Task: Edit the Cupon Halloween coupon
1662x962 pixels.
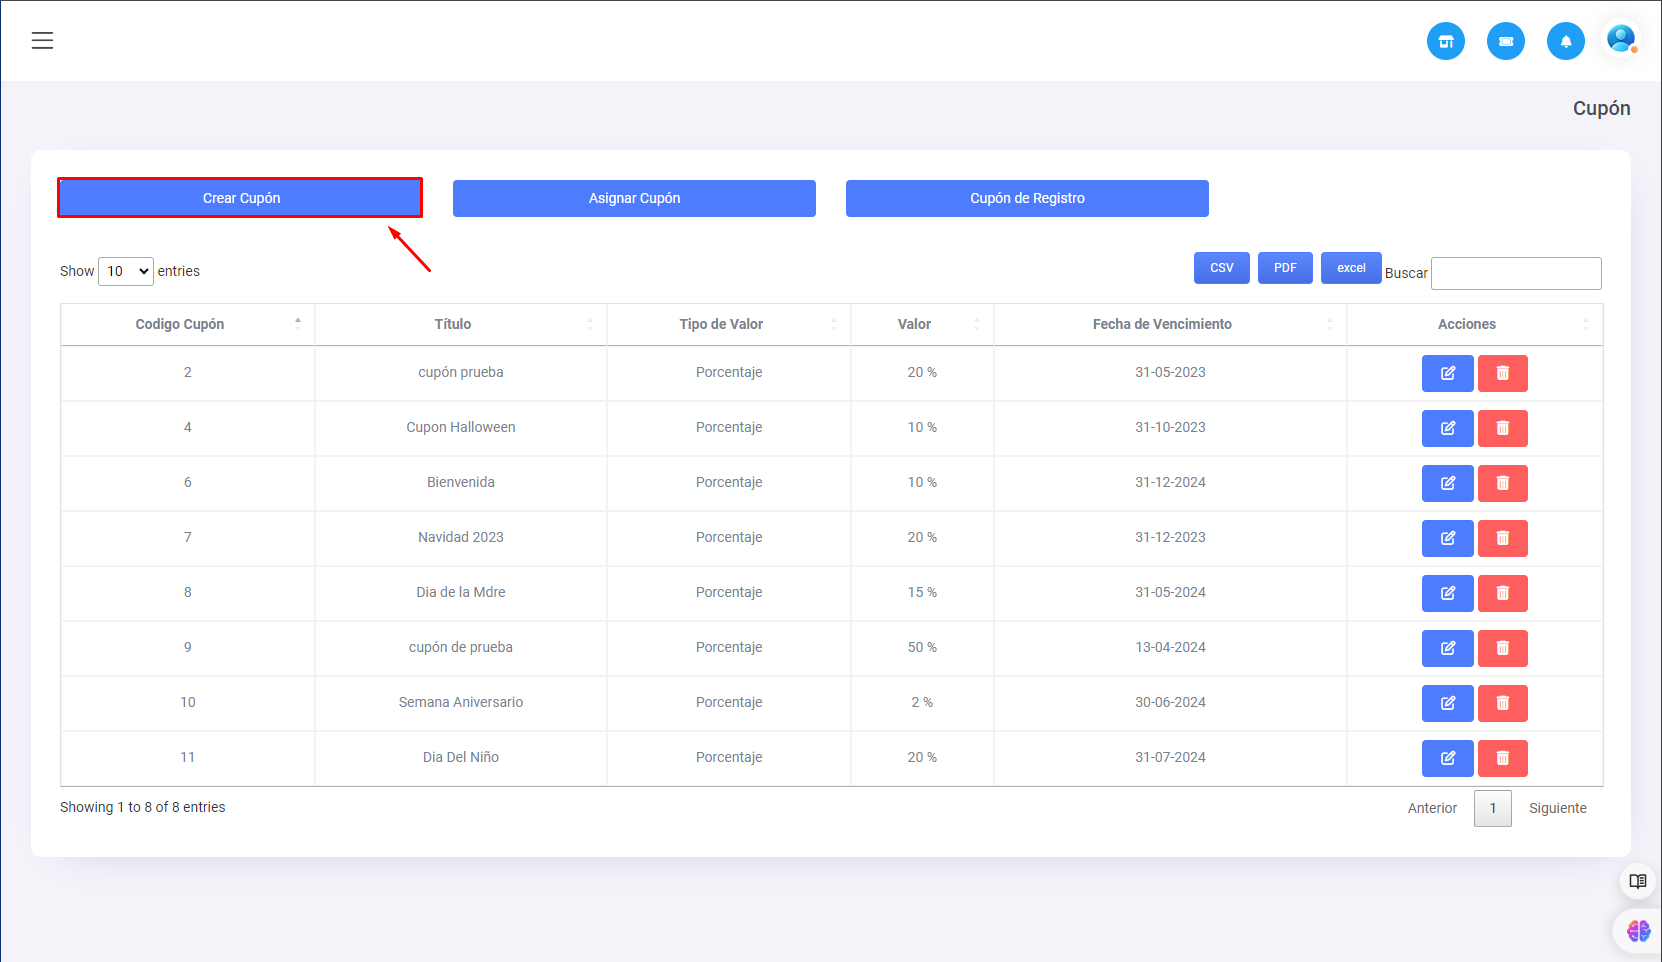Action: (x=1447, y=428)
